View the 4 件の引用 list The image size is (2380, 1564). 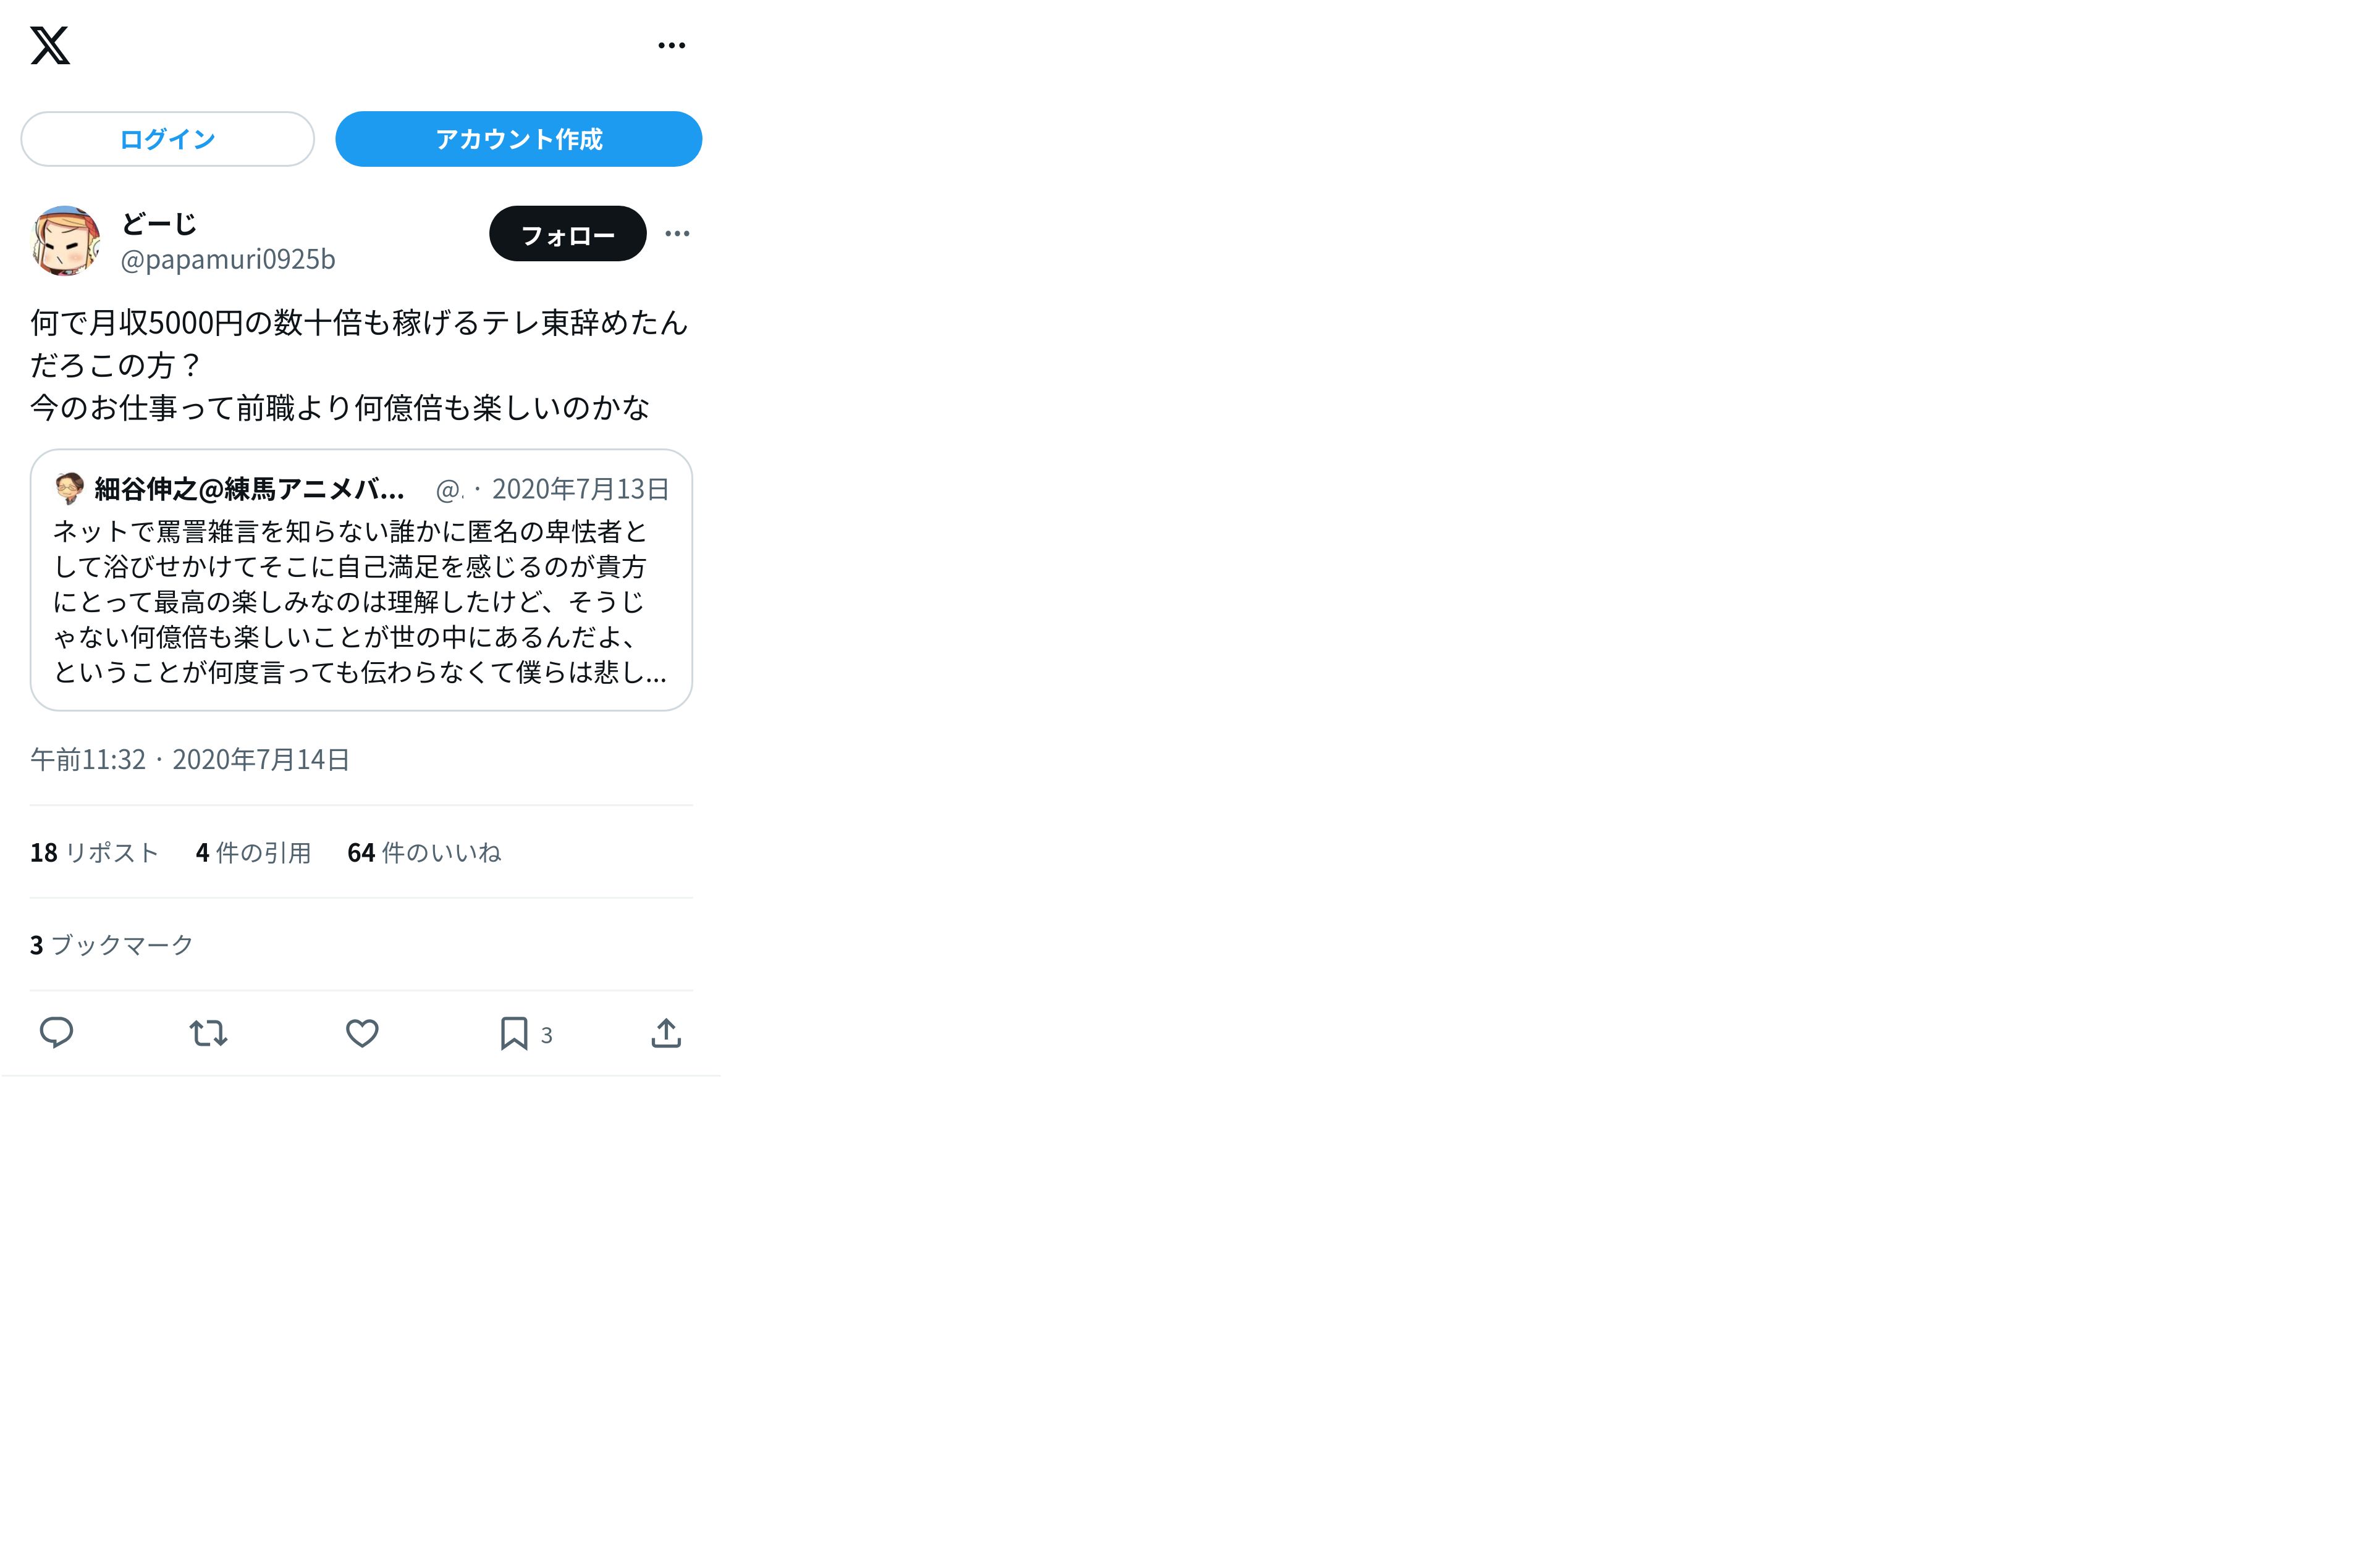pos(254,853)
